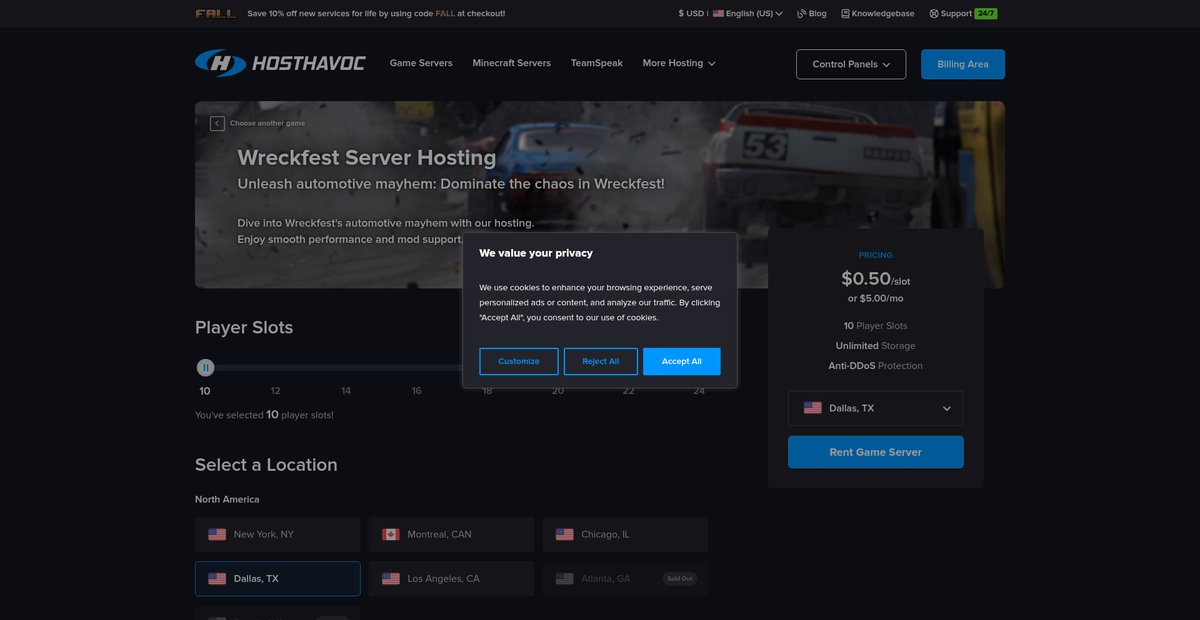1200x620 pixels.
Task: Click the flag on the Dallas location card
Action: point(217,578)
